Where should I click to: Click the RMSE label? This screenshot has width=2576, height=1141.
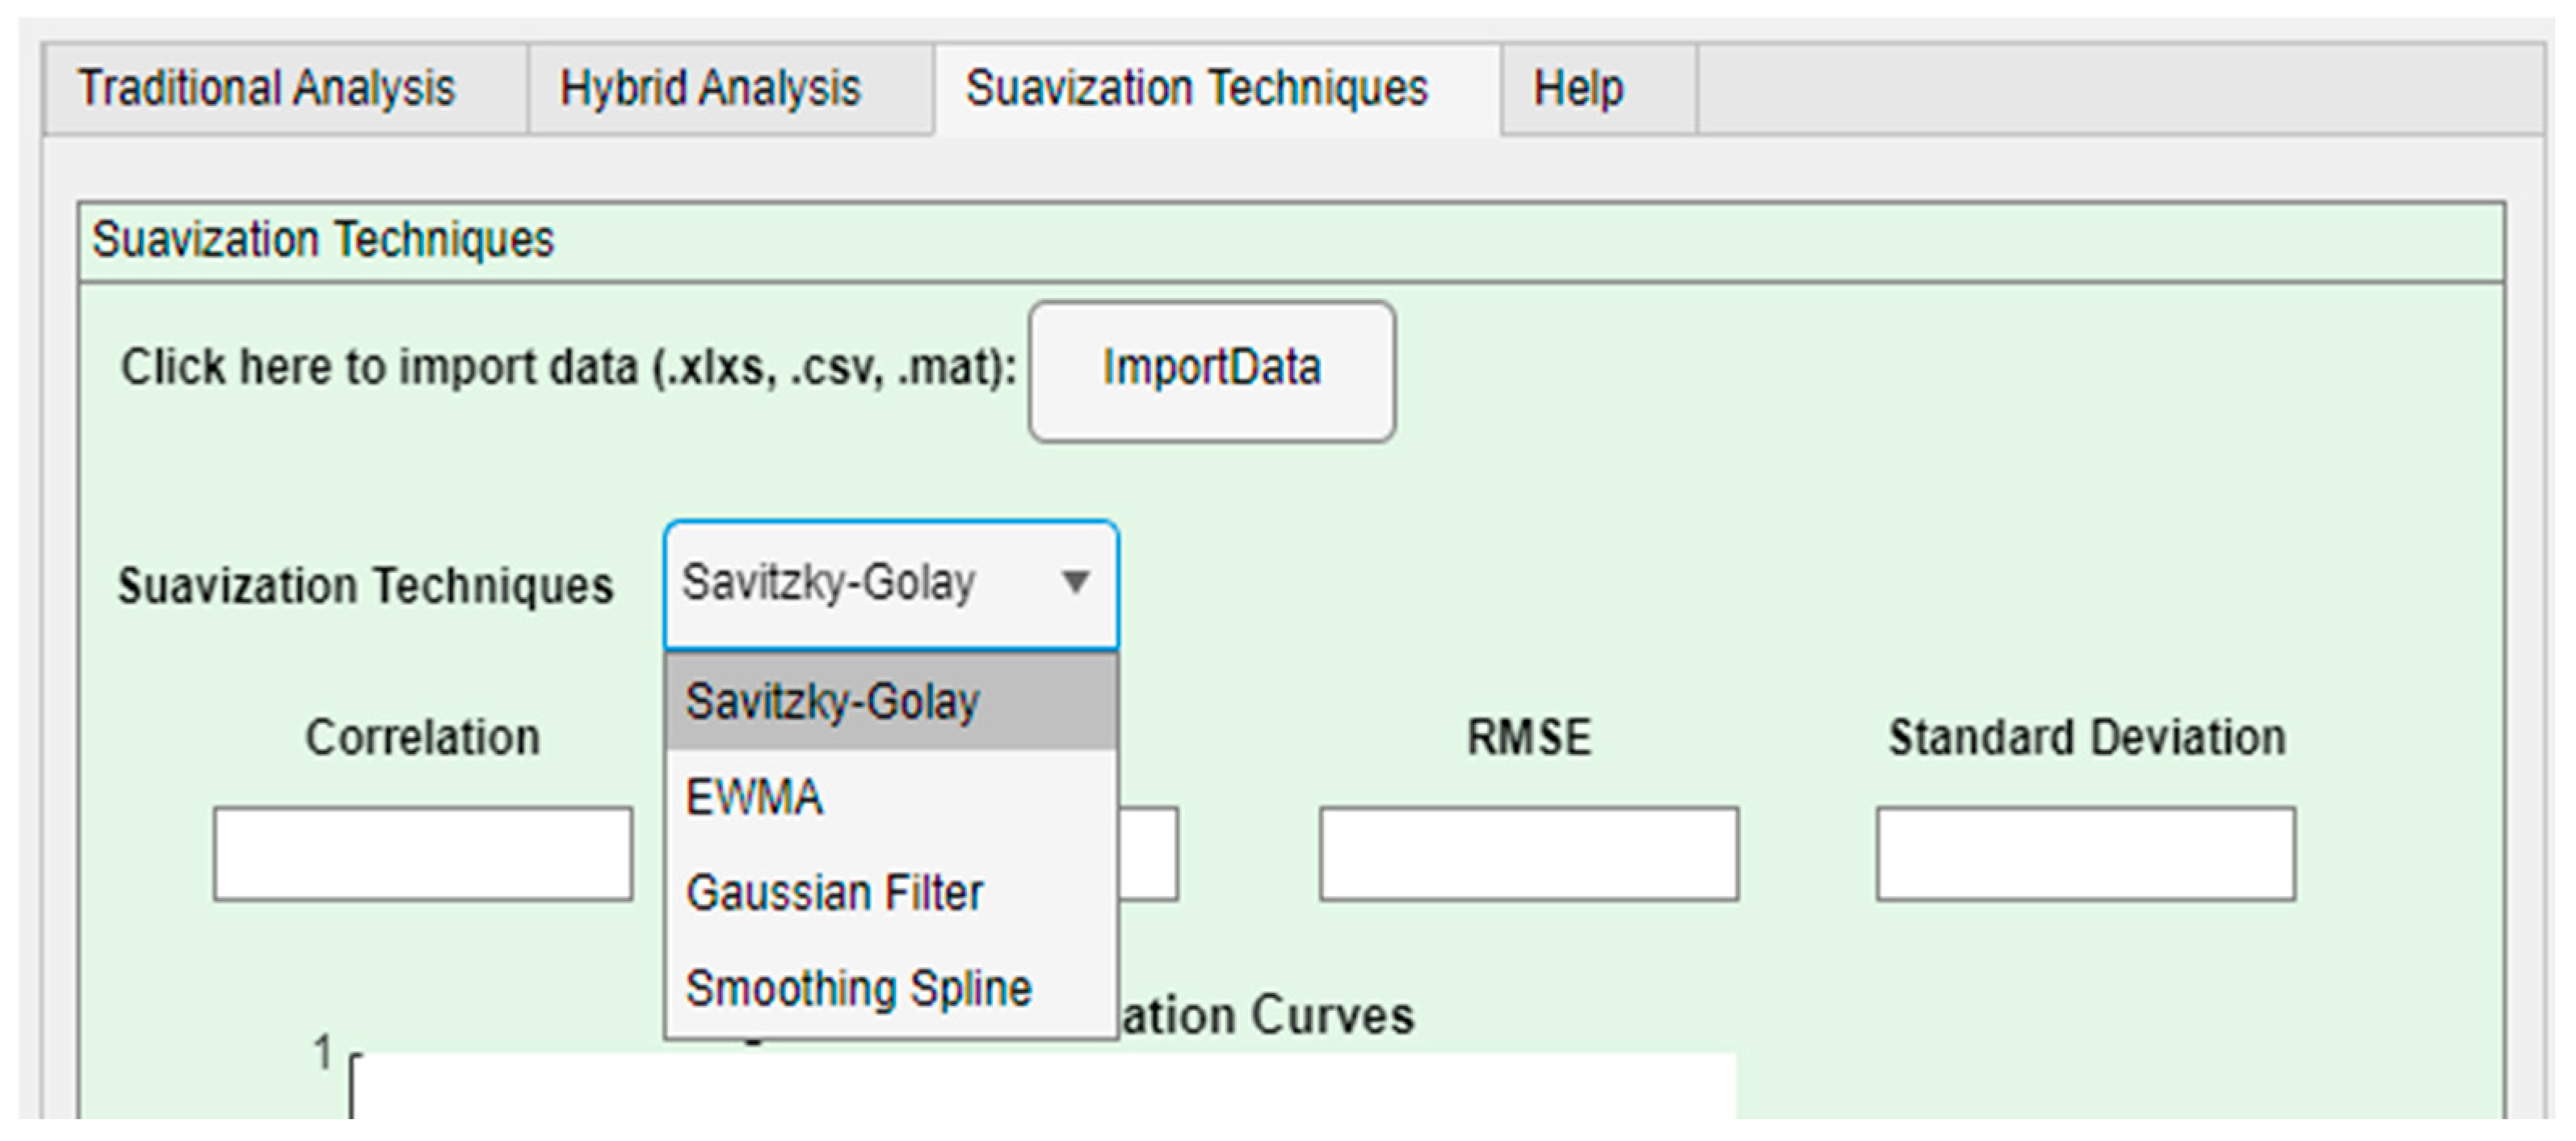(x=1529, y=737)
